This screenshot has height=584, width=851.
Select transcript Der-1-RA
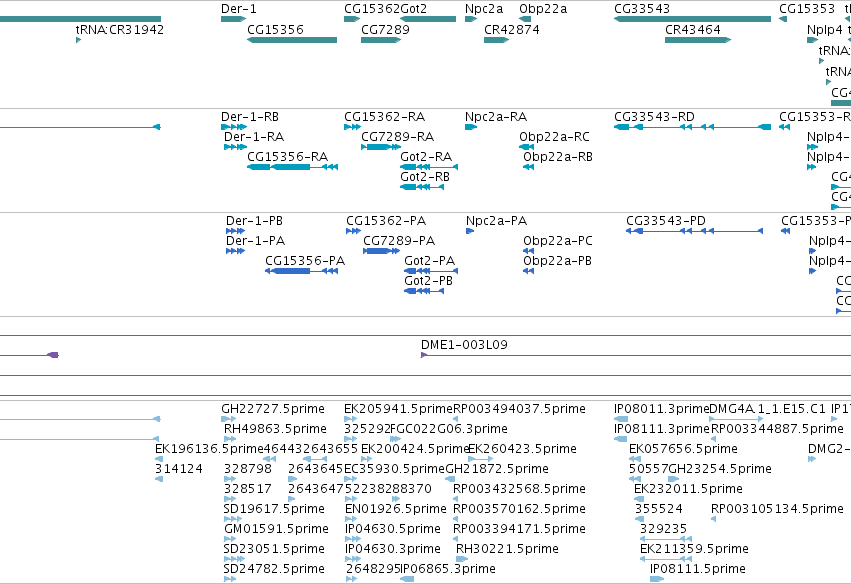pyautogui.click(x=236, y=147)
